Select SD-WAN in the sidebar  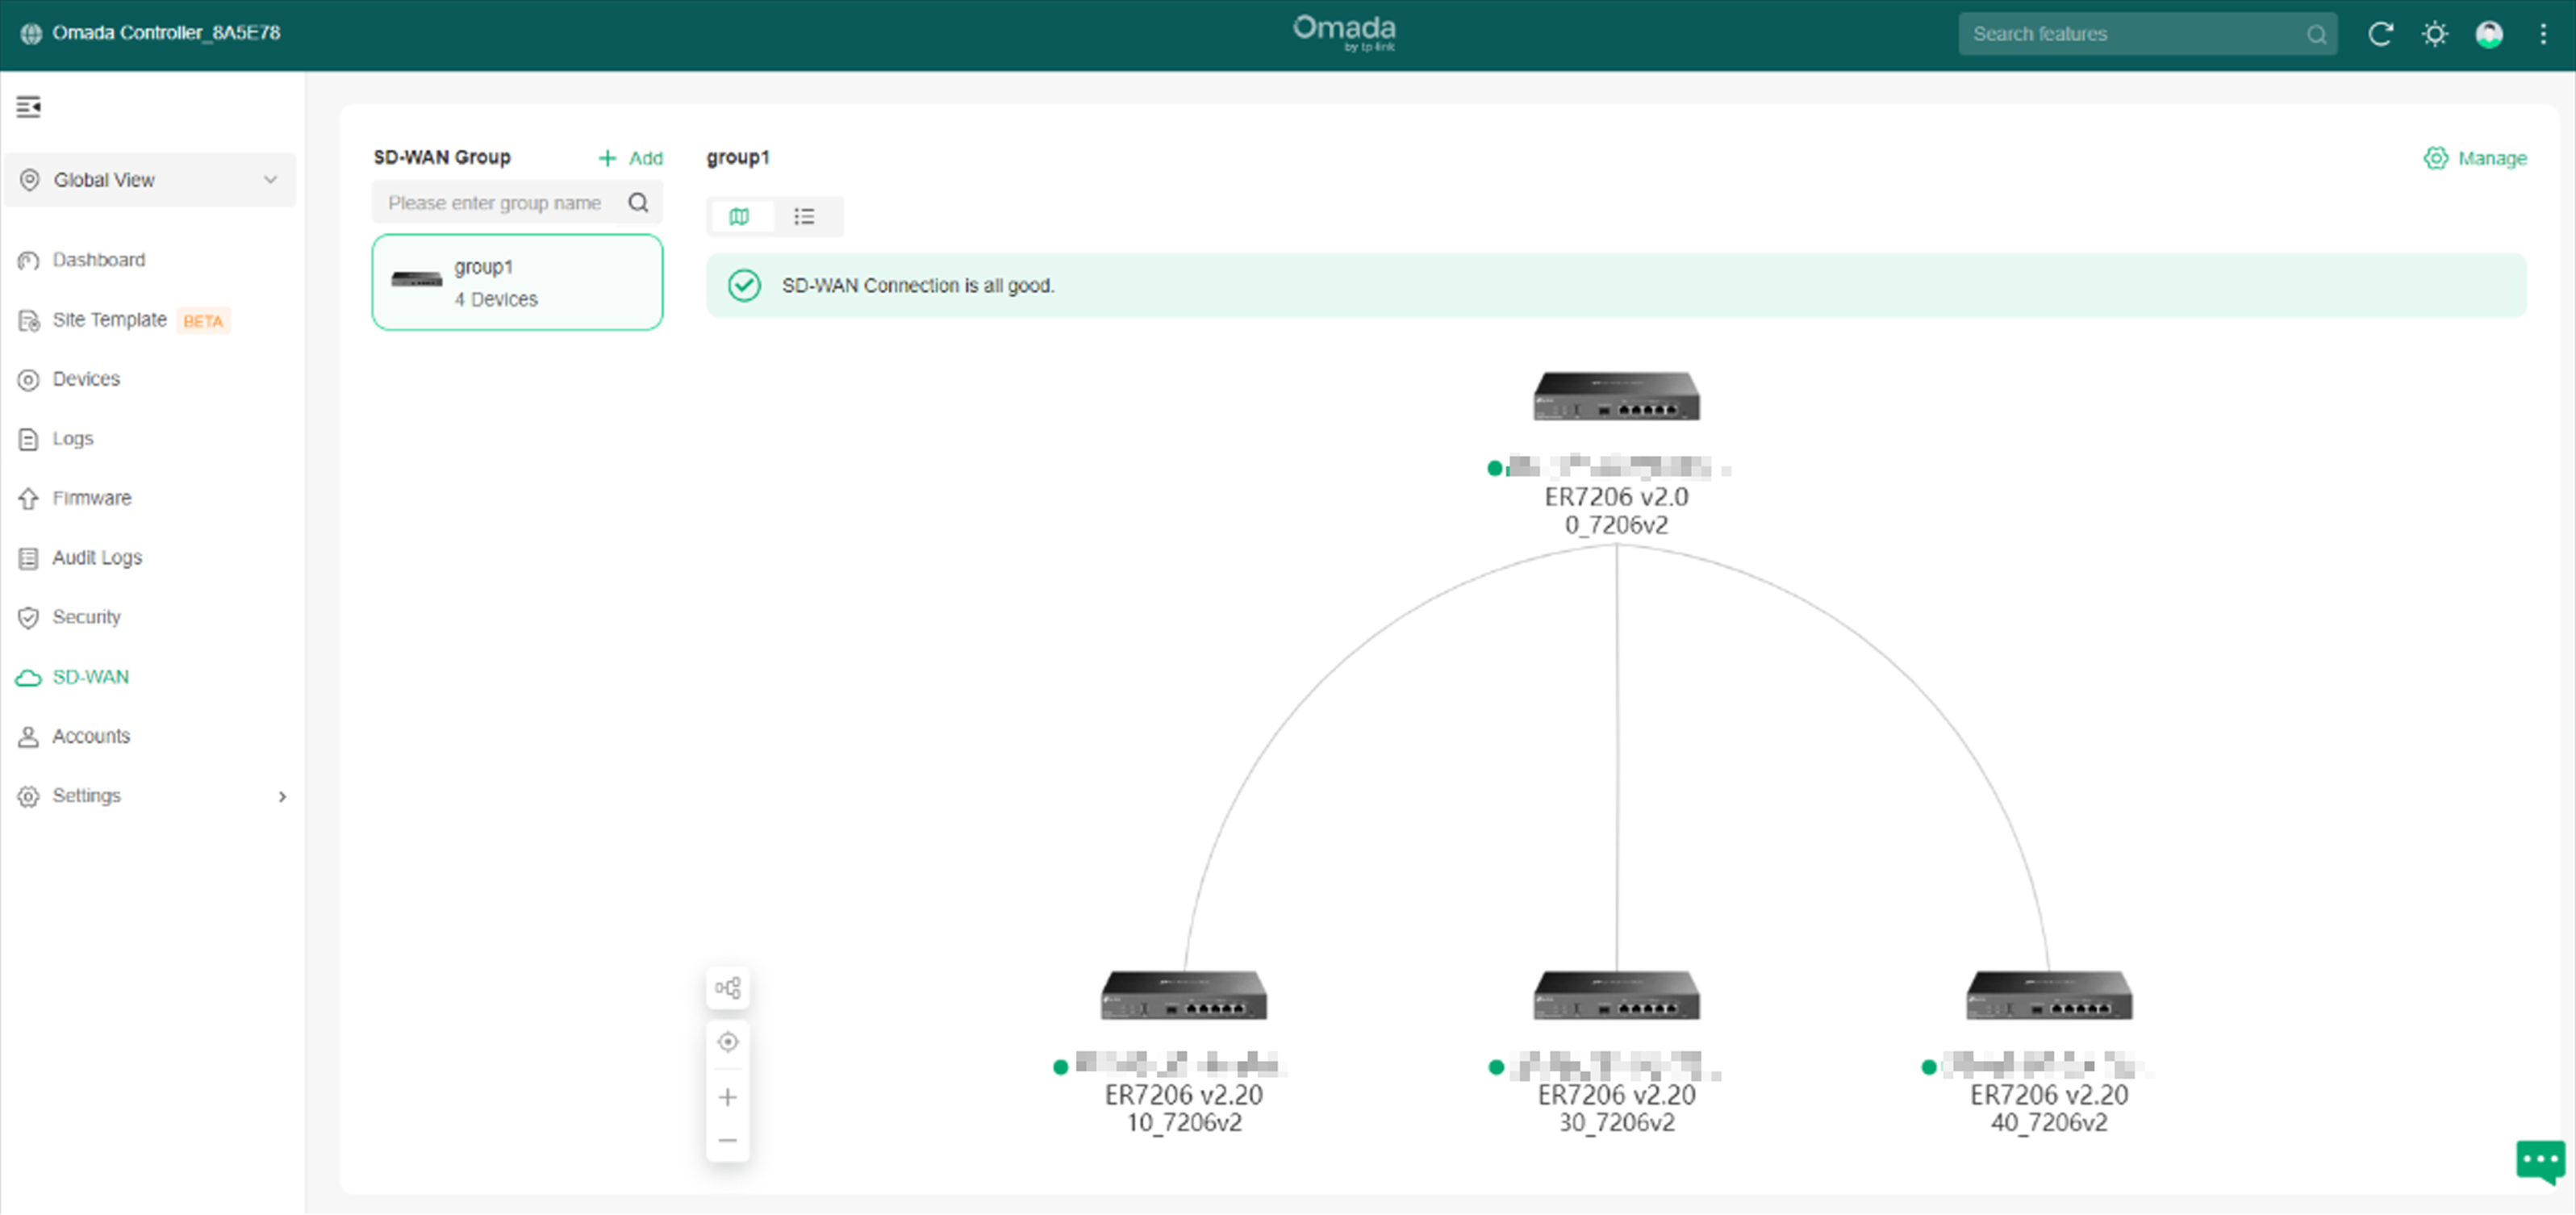click(x=90, y=677)
